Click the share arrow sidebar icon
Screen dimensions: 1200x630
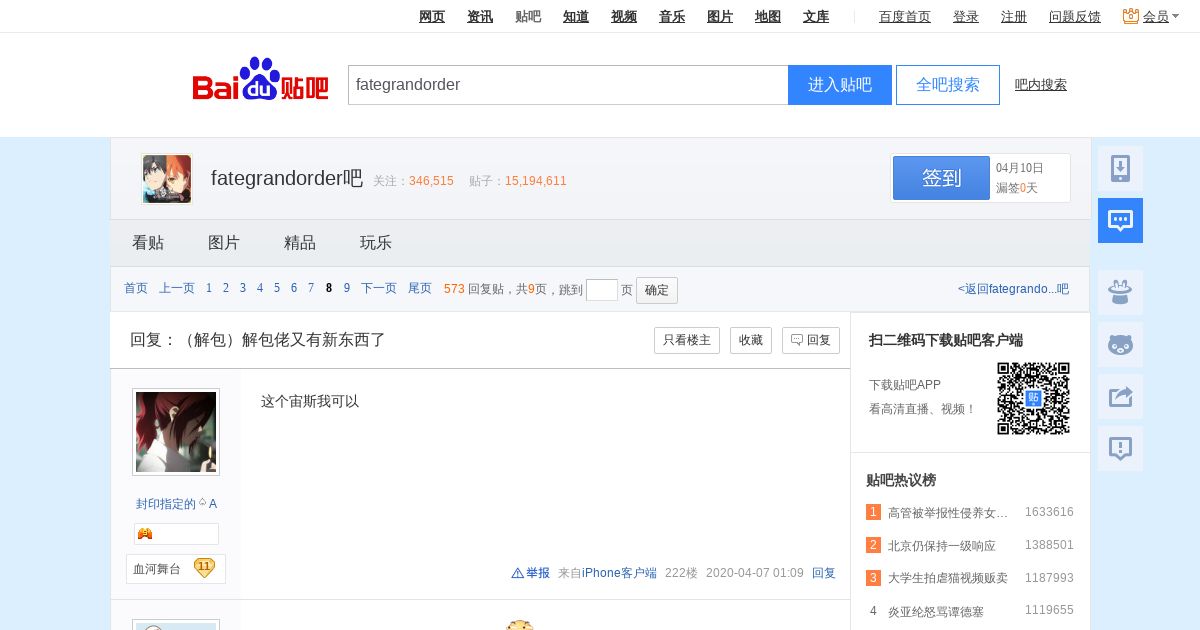1120,396
